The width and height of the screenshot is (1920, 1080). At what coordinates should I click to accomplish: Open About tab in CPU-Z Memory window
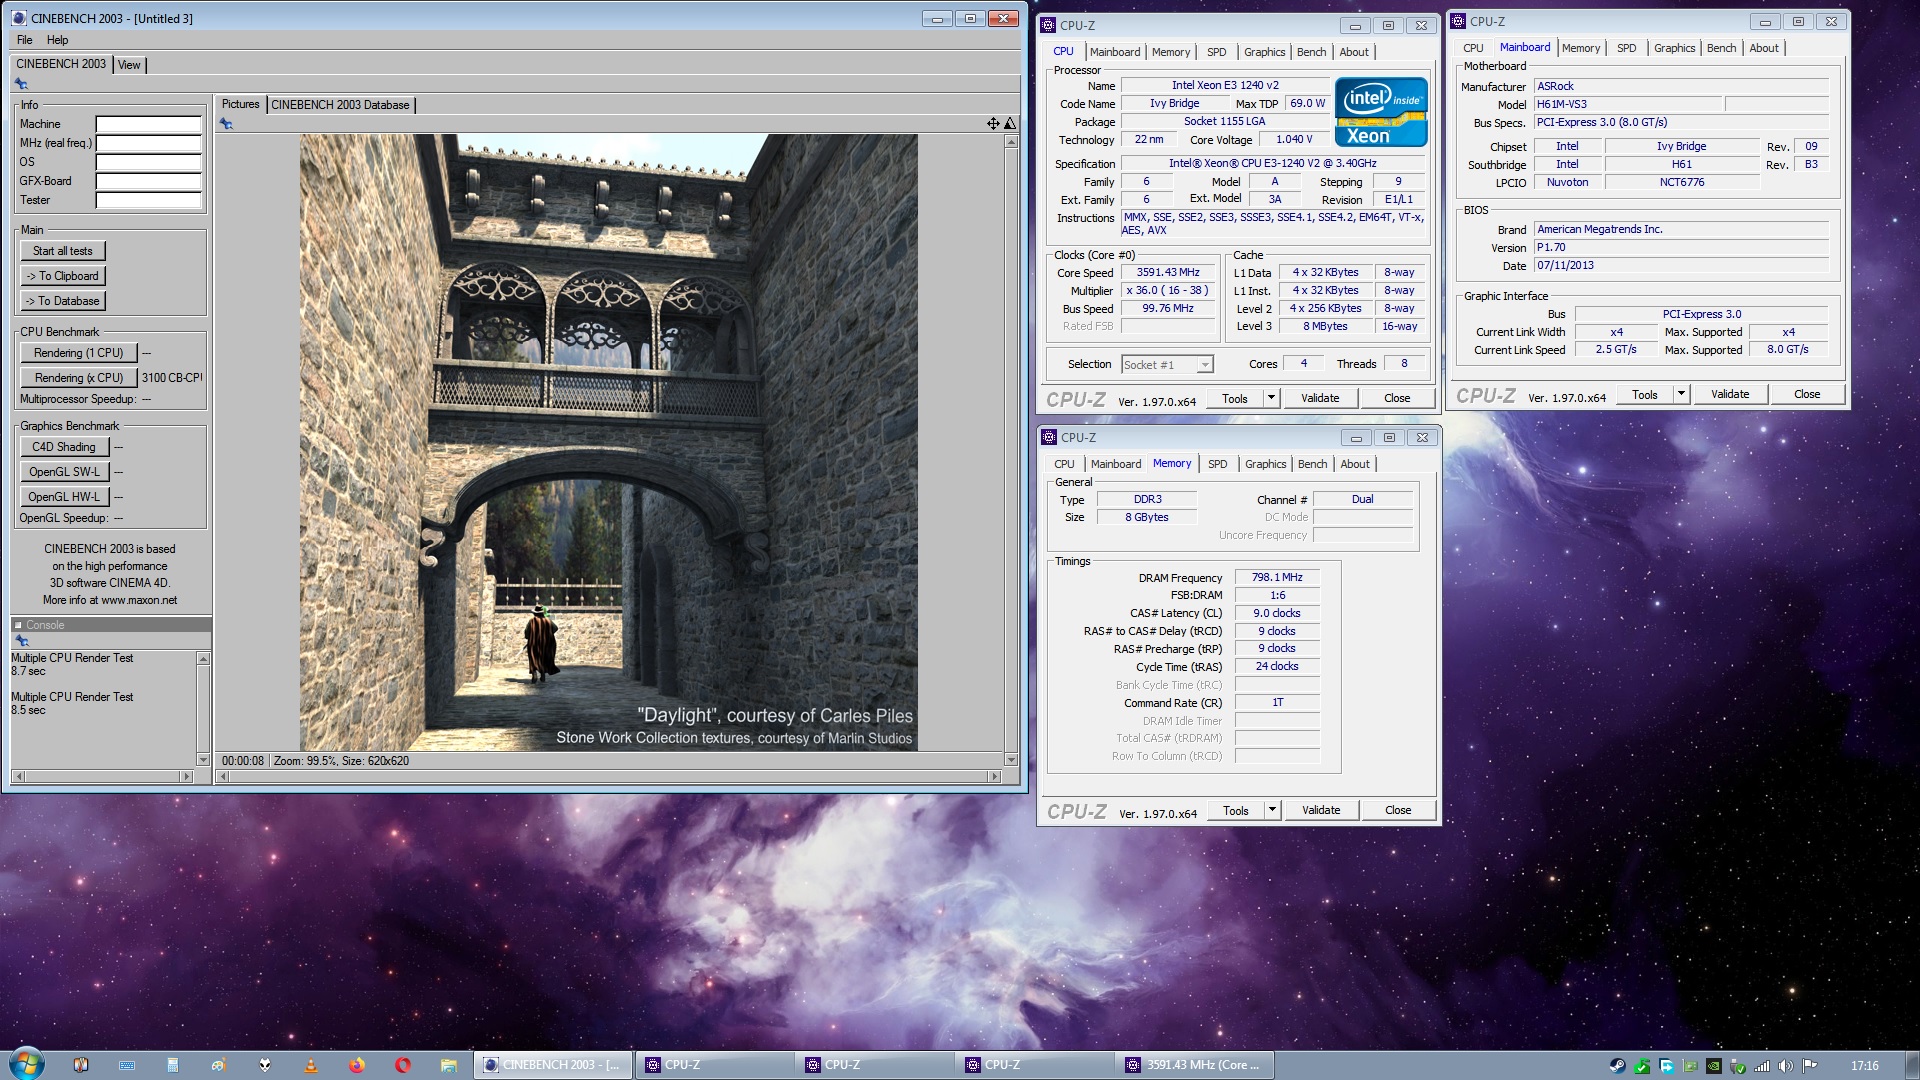pyautogui.click(x=1355, y=464)
